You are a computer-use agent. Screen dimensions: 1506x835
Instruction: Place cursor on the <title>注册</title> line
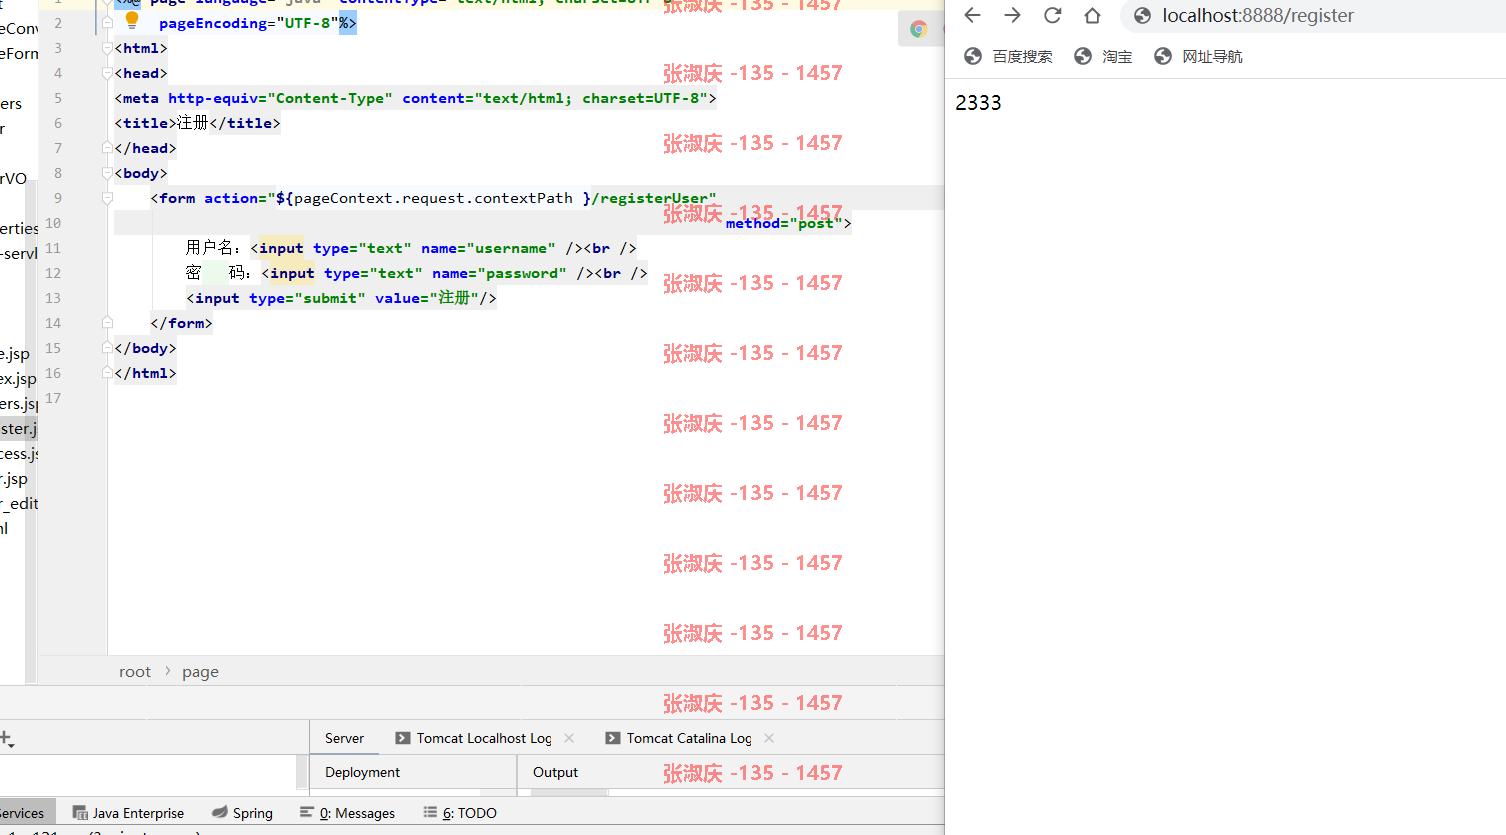click(x=197, y=123)
